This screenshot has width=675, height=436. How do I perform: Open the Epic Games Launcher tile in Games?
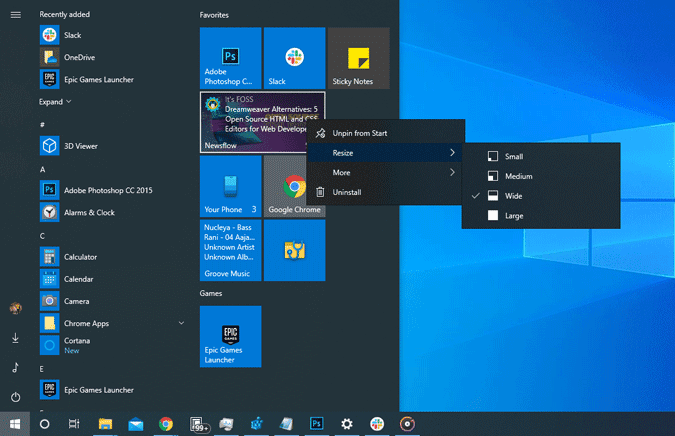click(x=230, y=337)
